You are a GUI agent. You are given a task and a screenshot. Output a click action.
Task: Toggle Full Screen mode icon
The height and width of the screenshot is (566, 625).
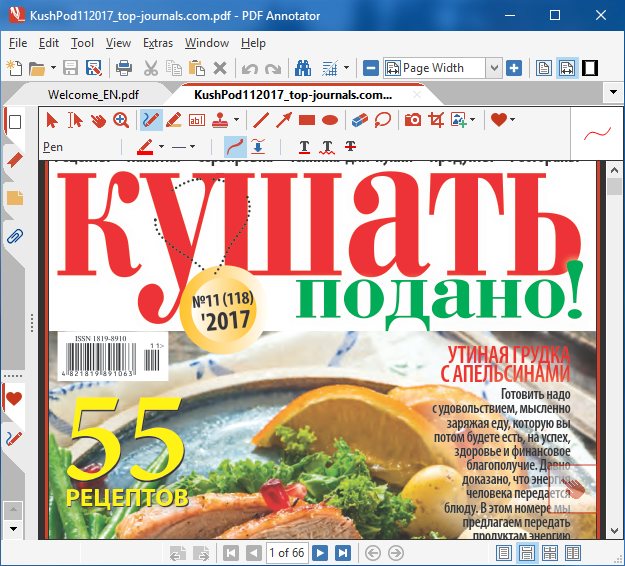[x=590, y=68]
